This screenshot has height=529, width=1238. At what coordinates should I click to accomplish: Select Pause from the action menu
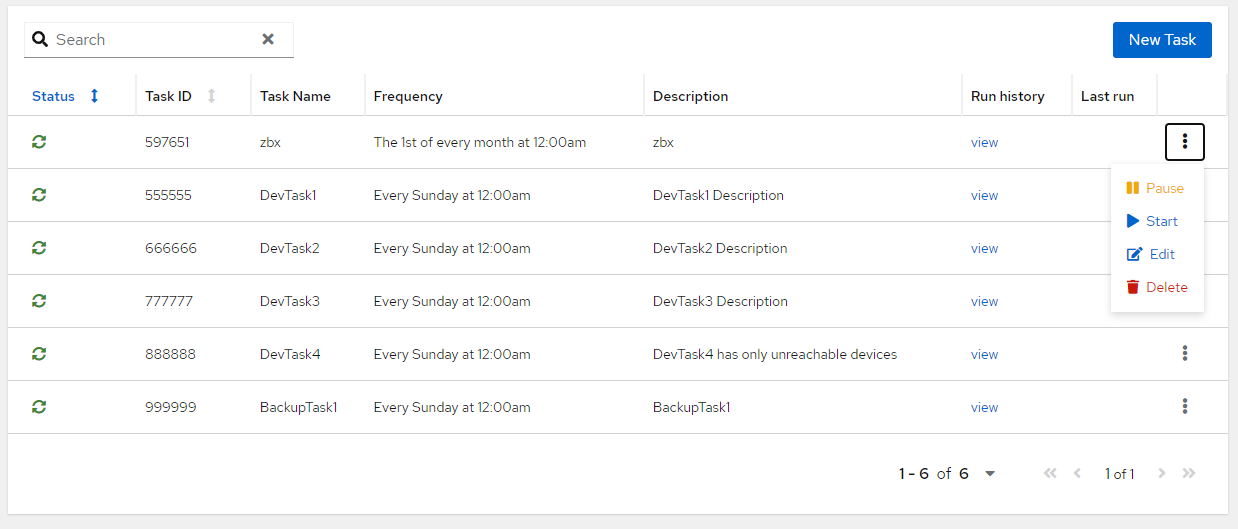pyautogui.click(x=1157, y=188)
